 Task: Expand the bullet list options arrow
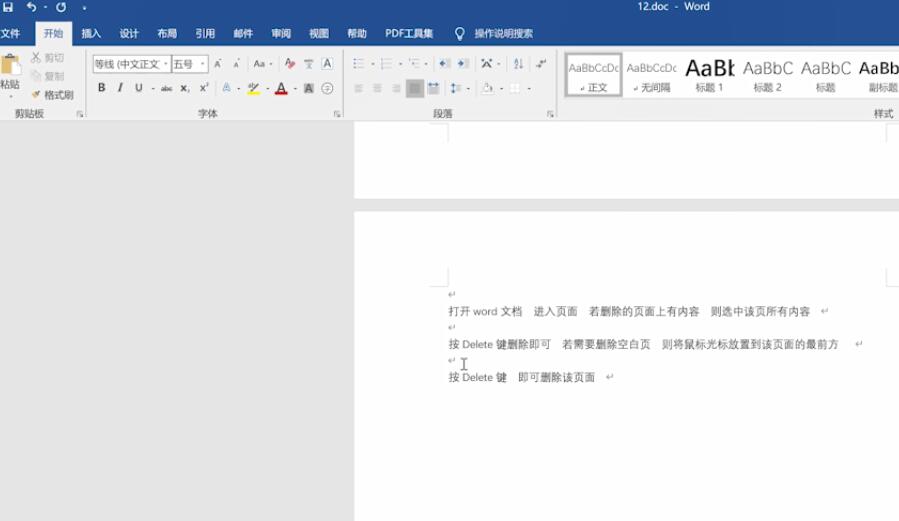tap(373, 64)
